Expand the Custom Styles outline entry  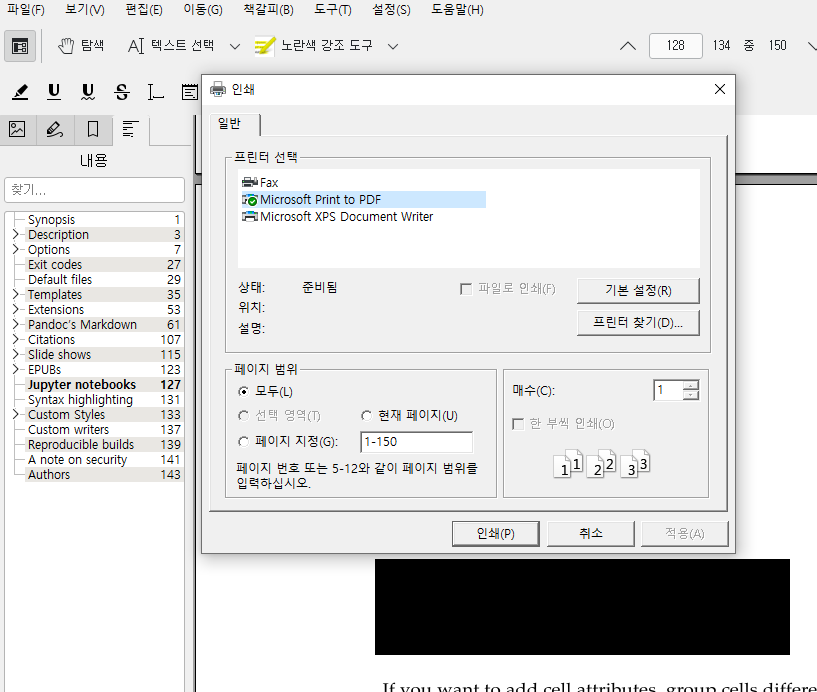(16, 415)
